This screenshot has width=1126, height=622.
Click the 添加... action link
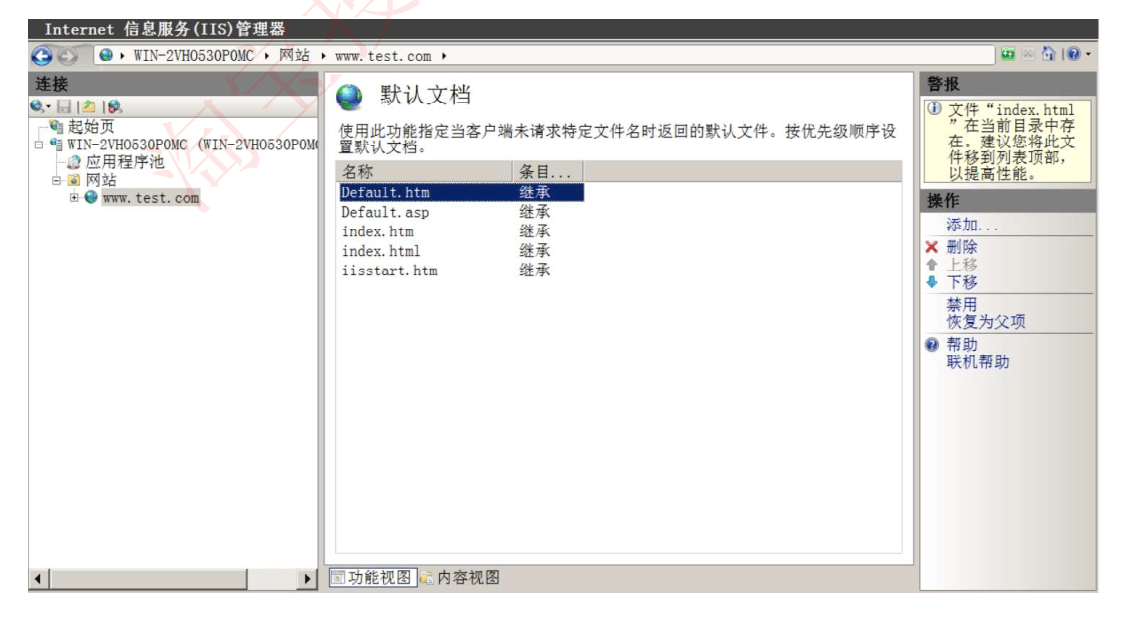coord(972,225)
